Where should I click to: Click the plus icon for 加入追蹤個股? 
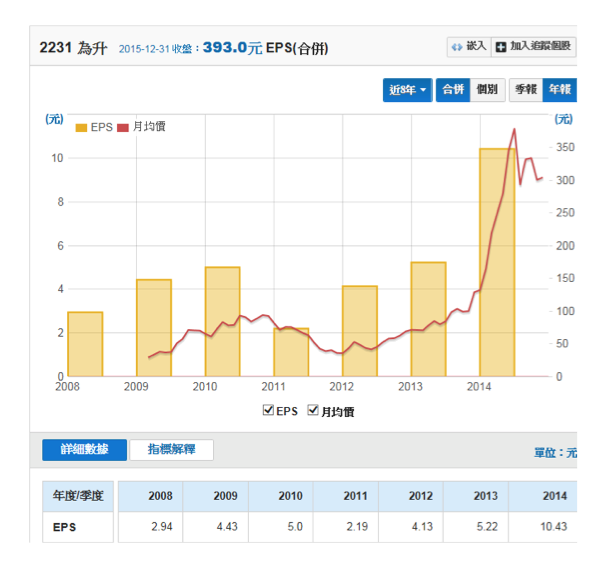pyautogui.click(x=502, y=46)
